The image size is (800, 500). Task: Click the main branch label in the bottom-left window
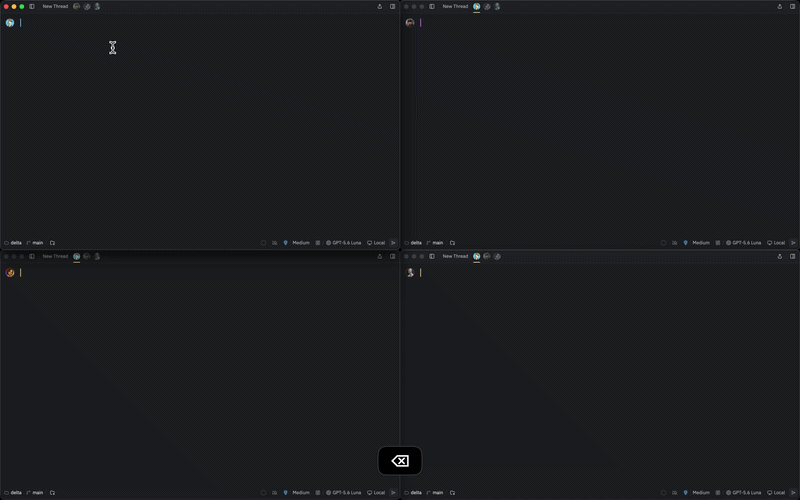coord(38,493)
